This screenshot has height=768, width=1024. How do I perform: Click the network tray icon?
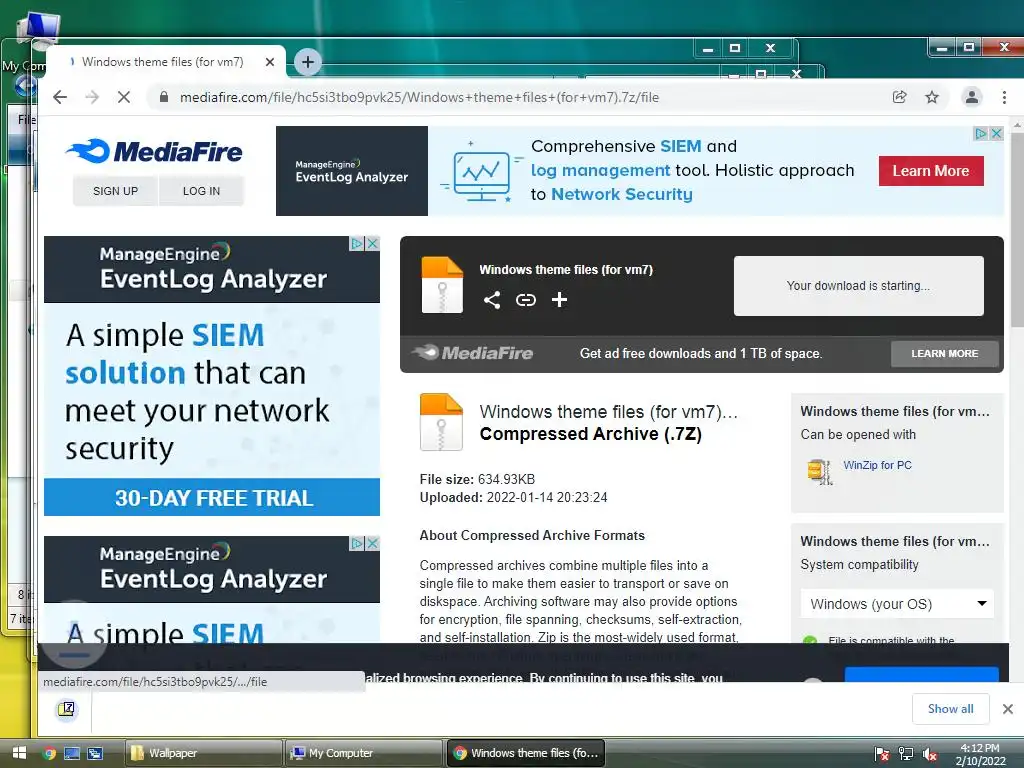tap(906, 754)
